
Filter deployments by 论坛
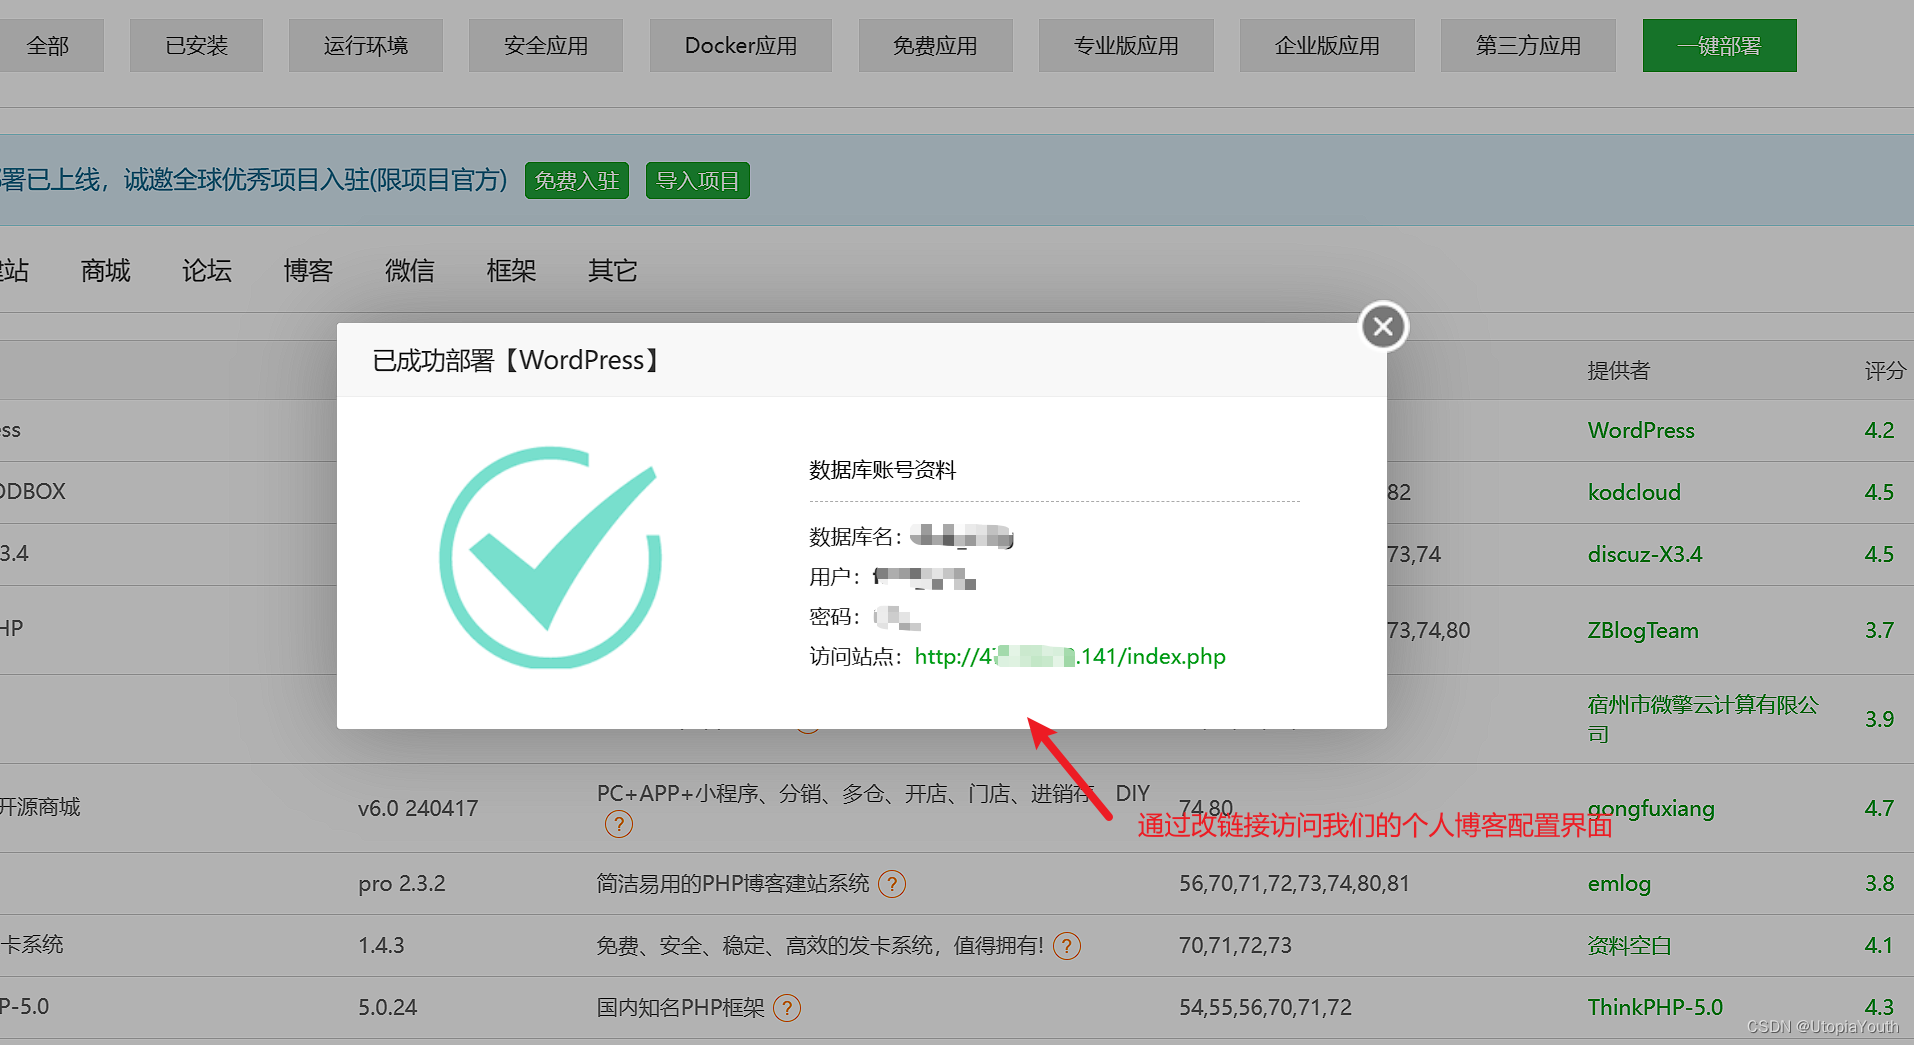coord(207,270)
